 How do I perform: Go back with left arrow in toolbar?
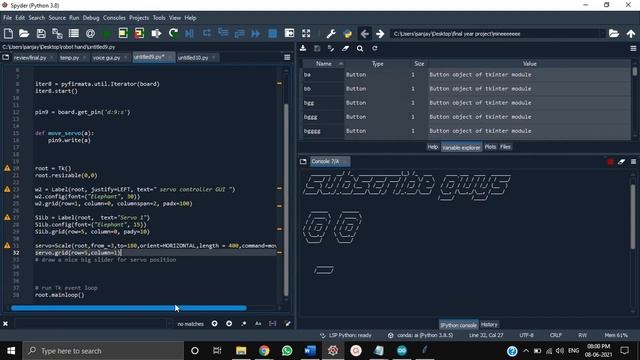tap(364, 33)
